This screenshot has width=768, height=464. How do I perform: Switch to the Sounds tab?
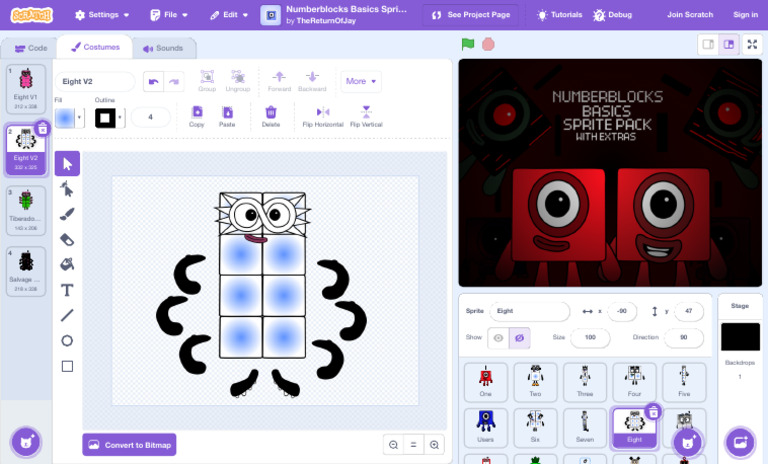tap(163, 48)
